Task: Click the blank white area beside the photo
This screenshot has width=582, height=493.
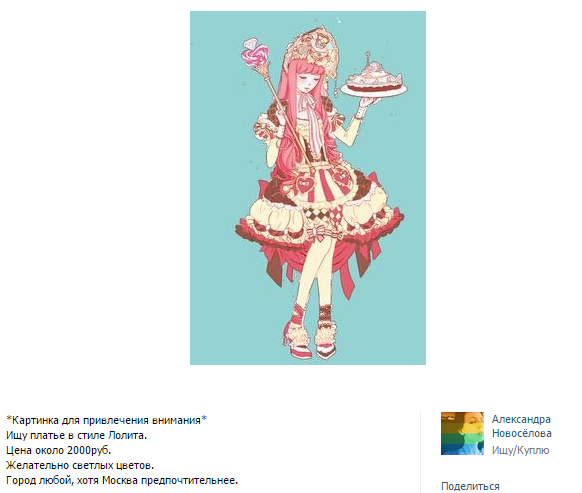Action: coord(93,186)
